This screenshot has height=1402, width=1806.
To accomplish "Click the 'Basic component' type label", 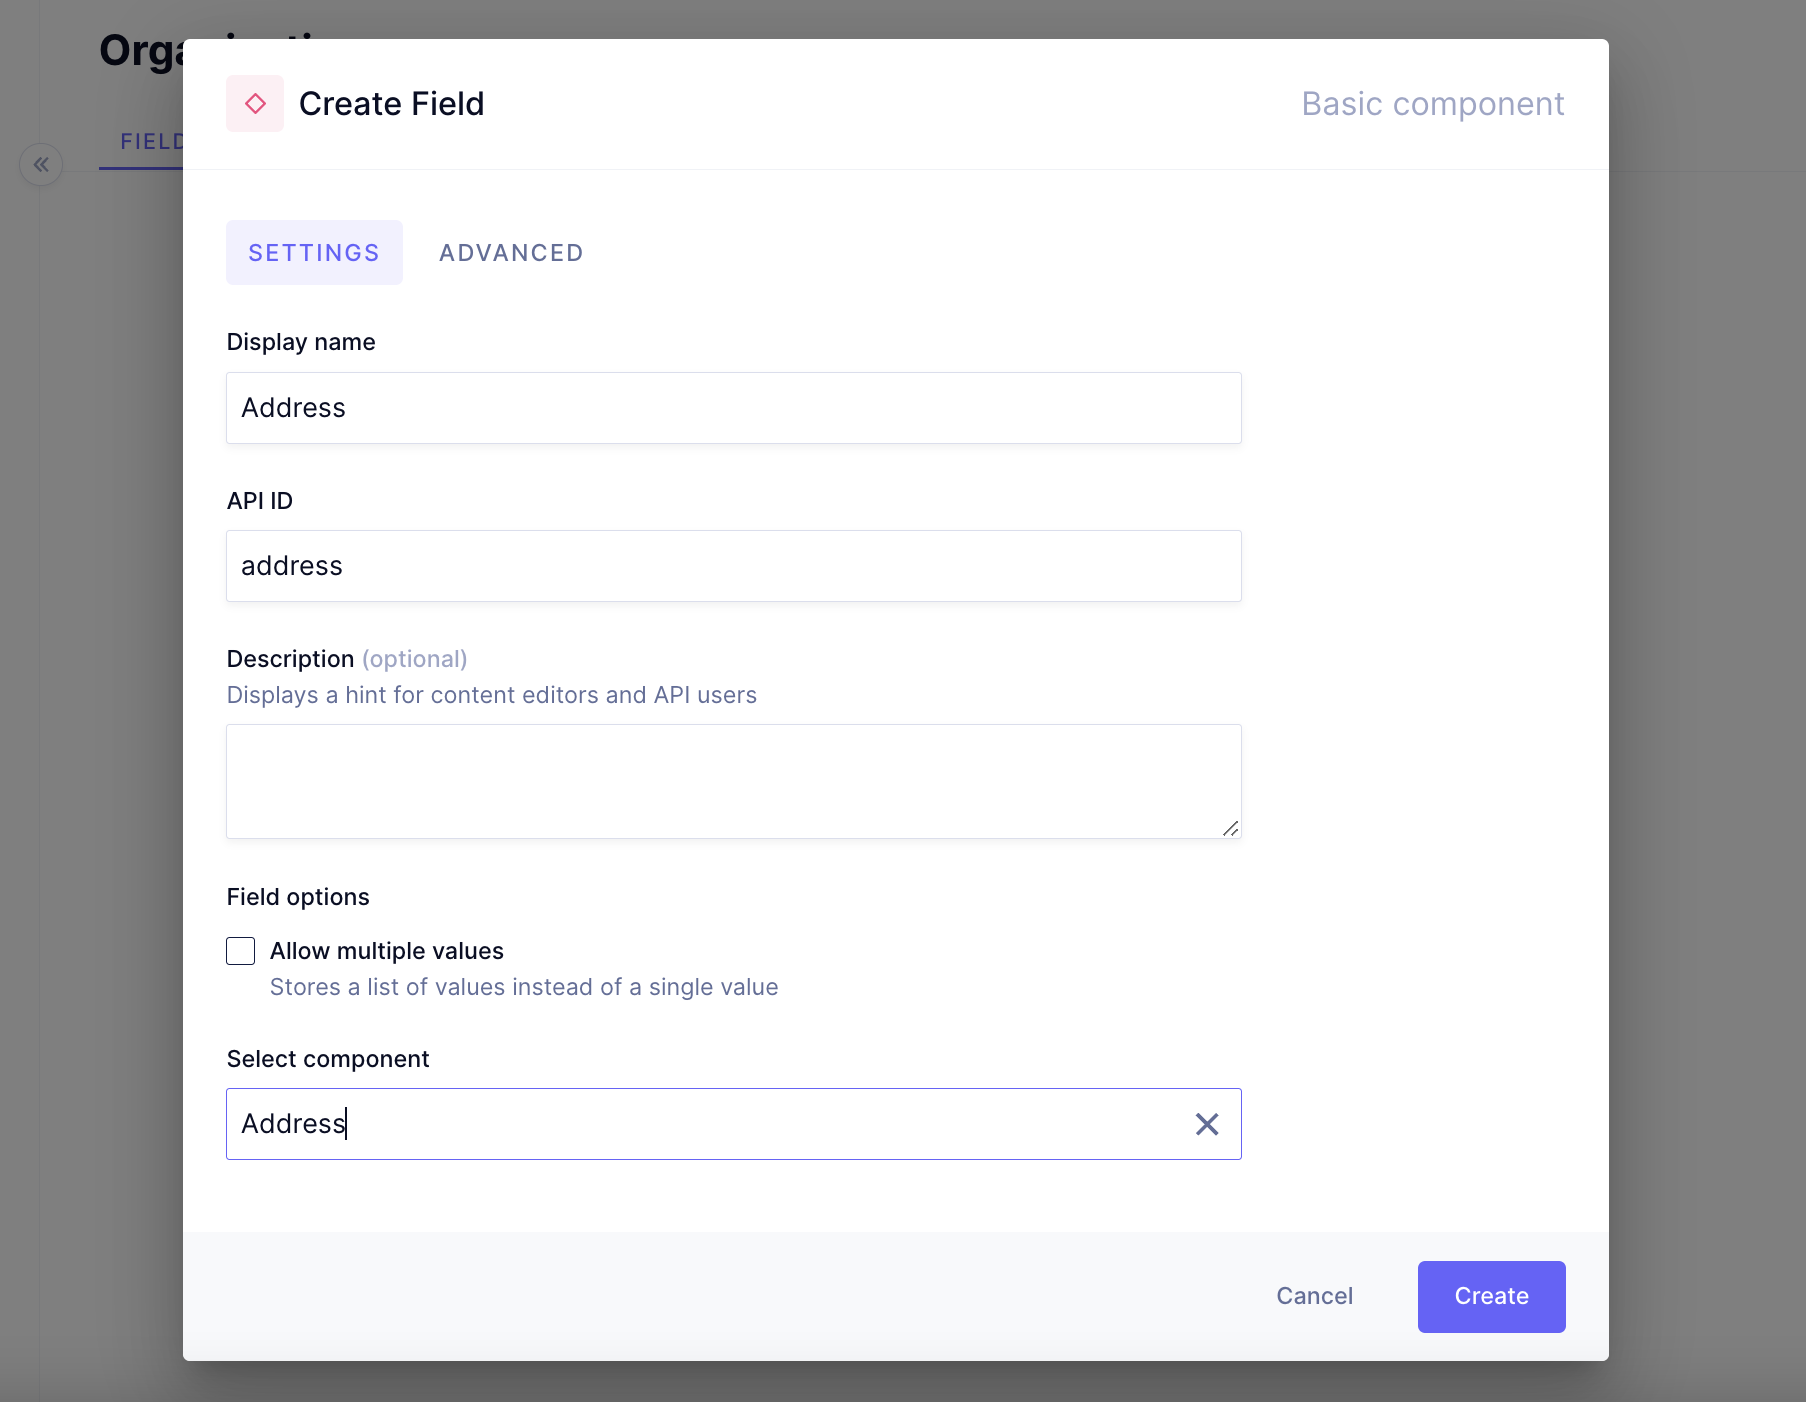I will [x=1432, y=104].
